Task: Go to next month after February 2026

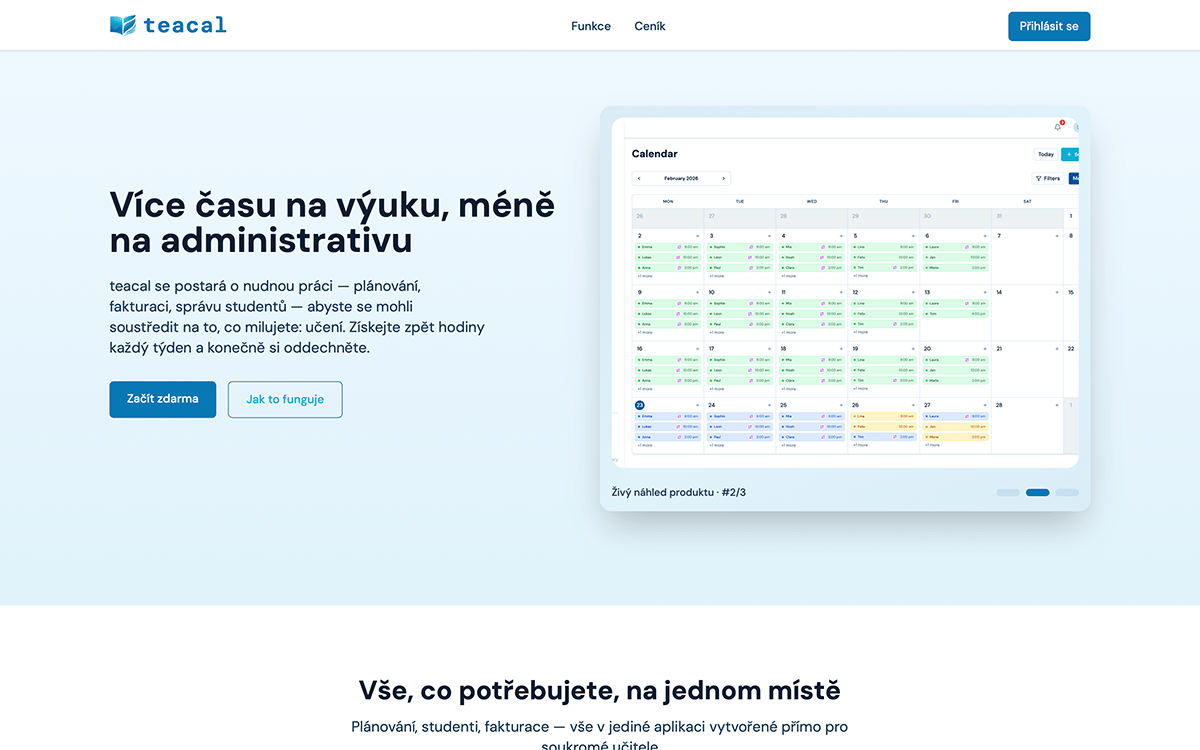Action: point(723,179)
